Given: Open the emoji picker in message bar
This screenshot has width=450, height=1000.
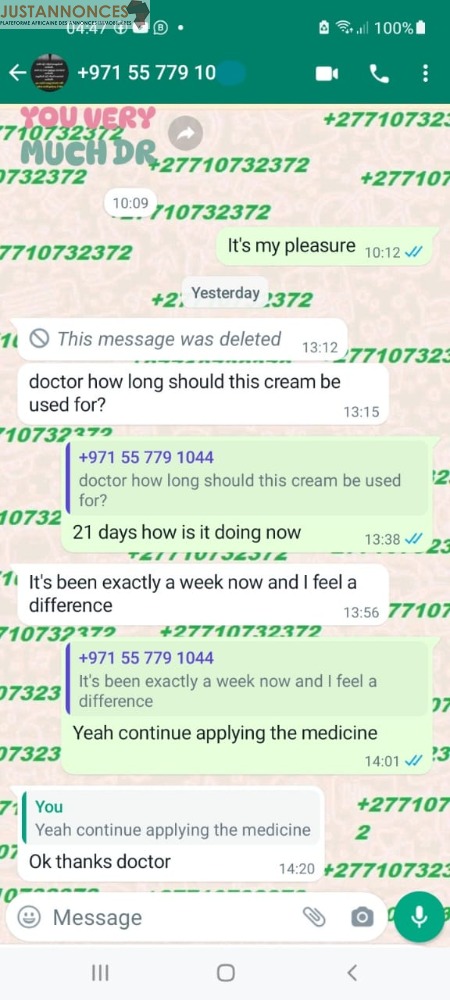Looking at the screenshot, I should click(28, 918).
